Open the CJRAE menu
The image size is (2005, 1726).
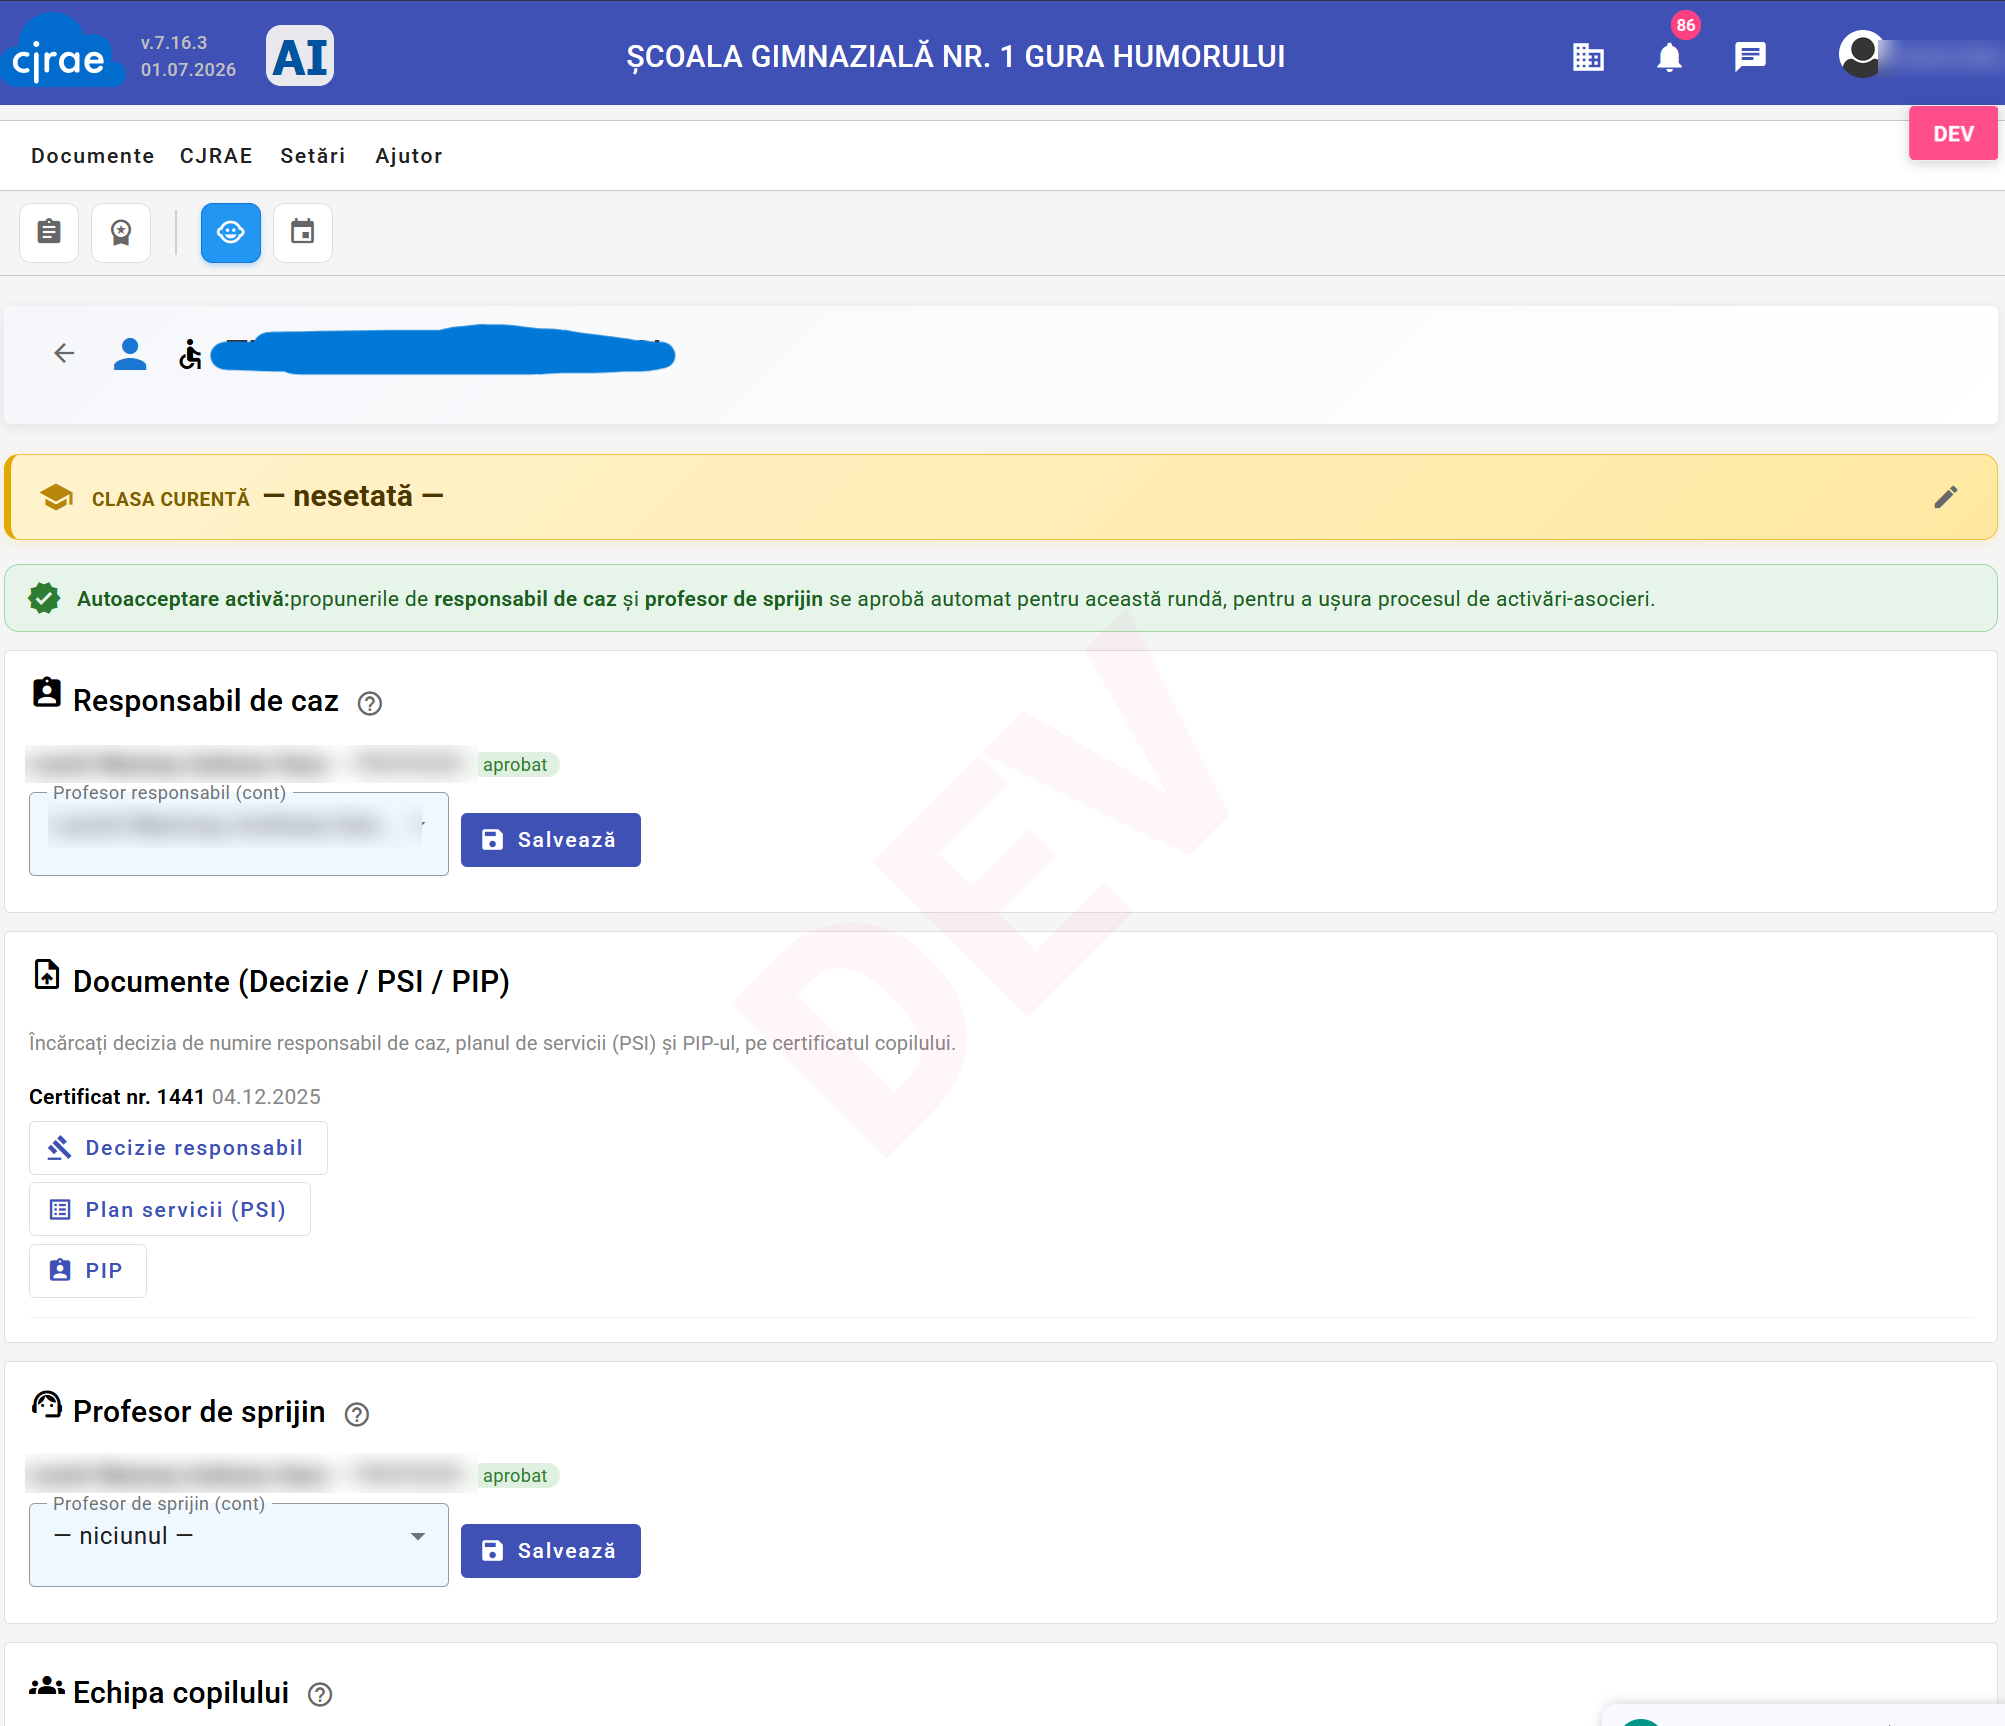tap(216, 156)
